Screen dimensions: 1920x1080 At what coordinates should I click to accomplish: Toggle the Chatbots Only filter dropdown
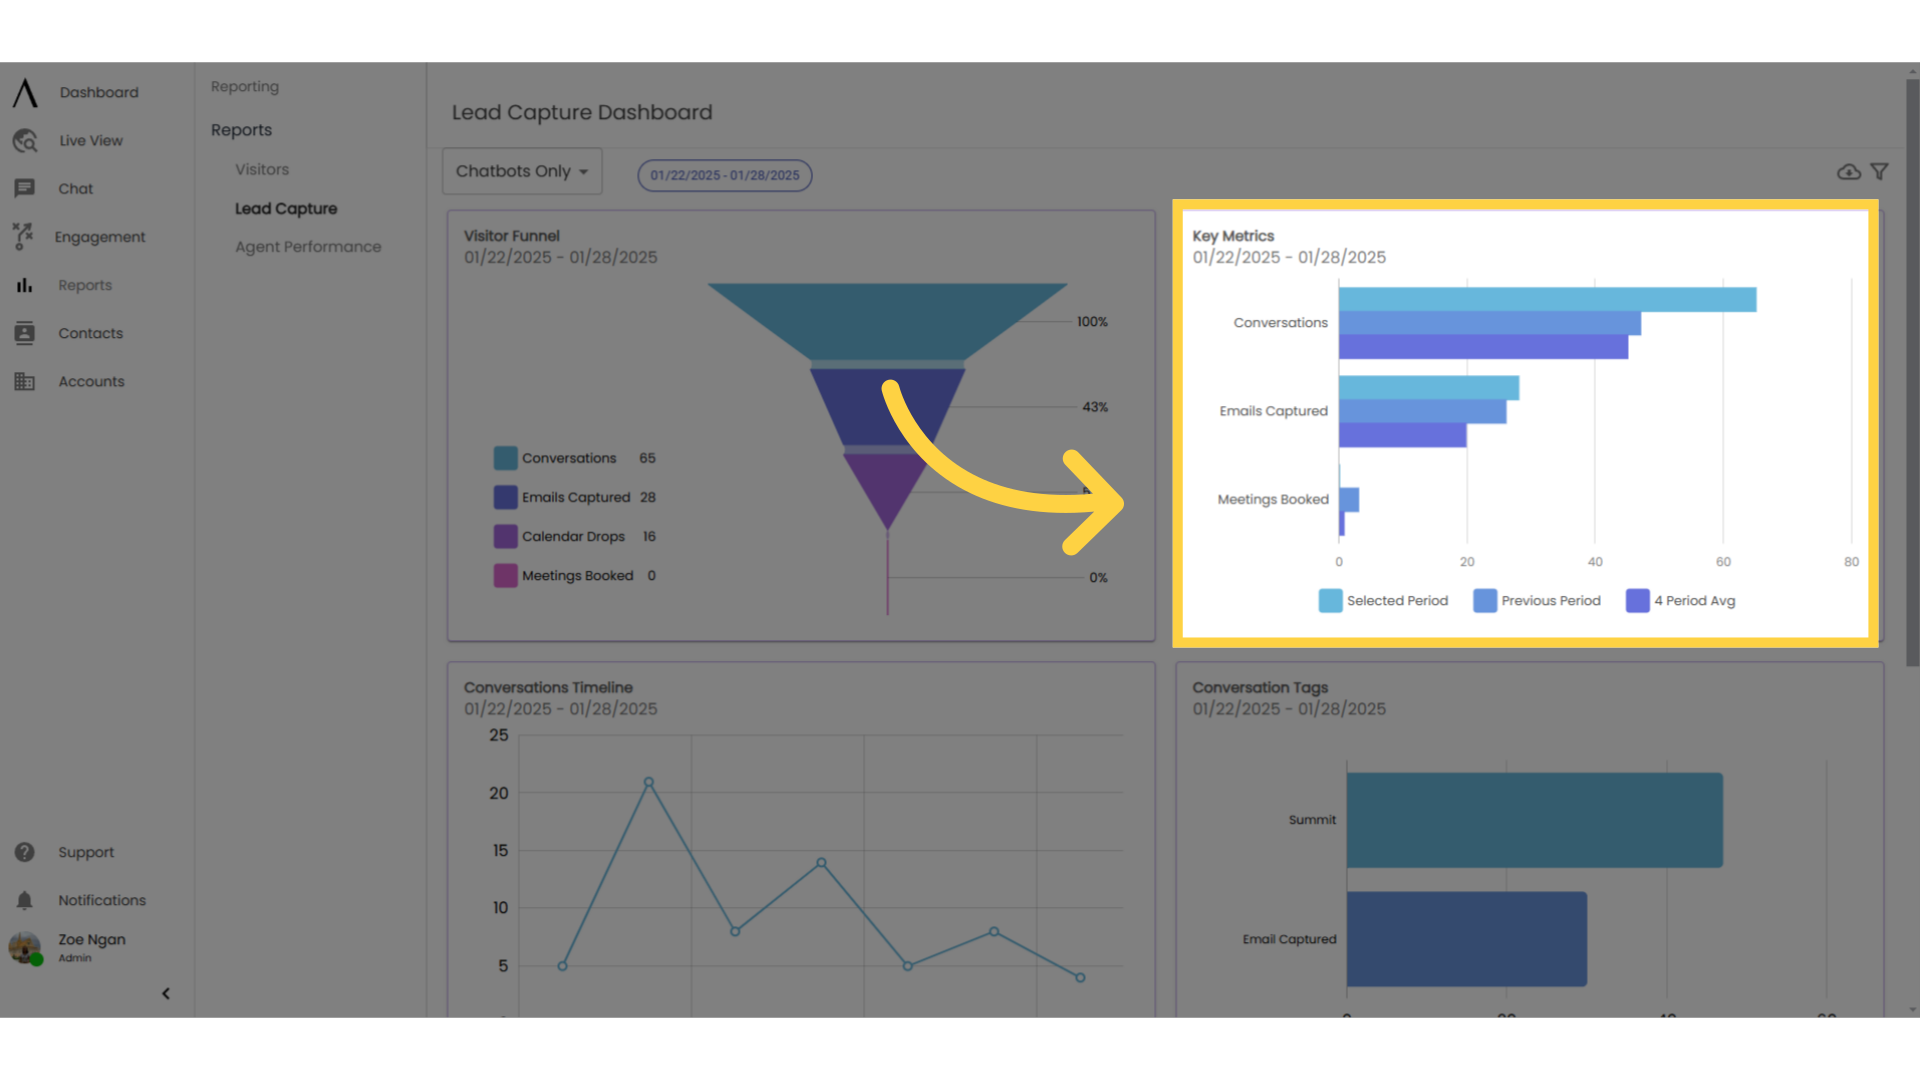pyautogui.click(x=522, y=170)
